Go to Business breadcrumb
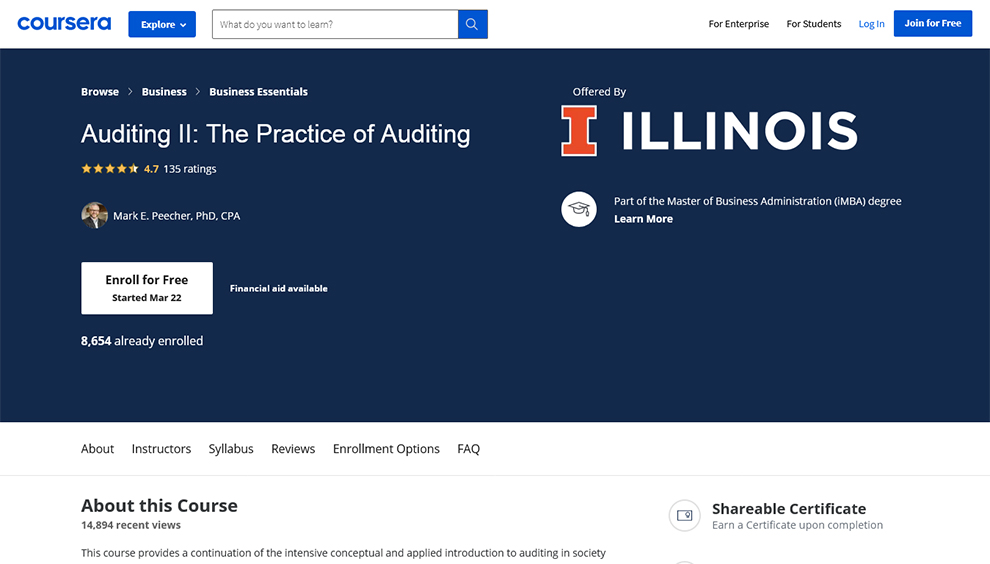 (164, 92)
